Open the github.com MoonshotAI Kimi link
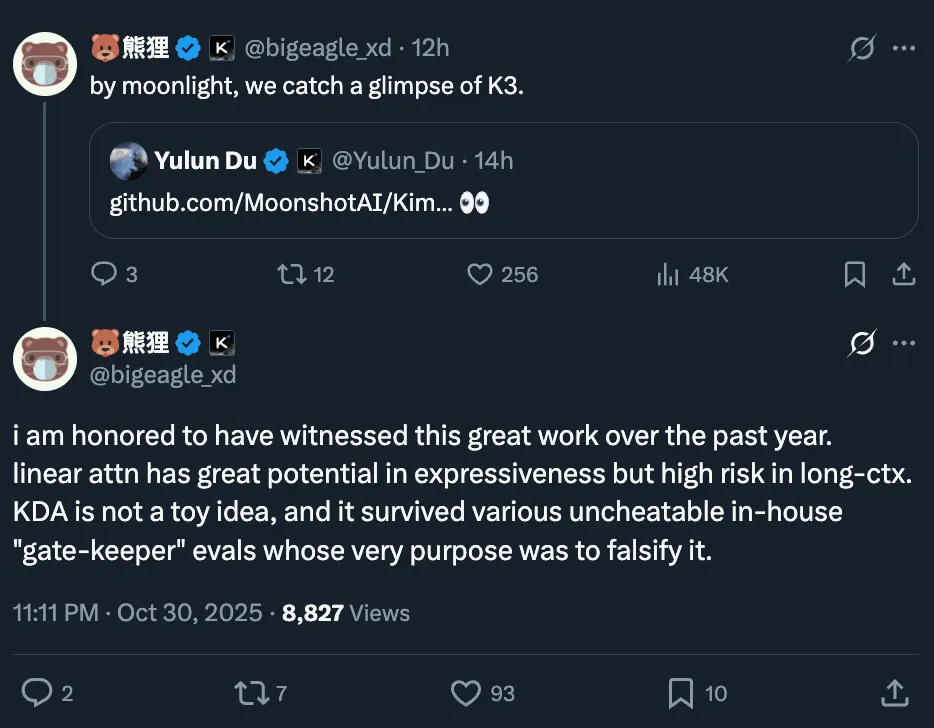The image size is (934, 728). 270,202
